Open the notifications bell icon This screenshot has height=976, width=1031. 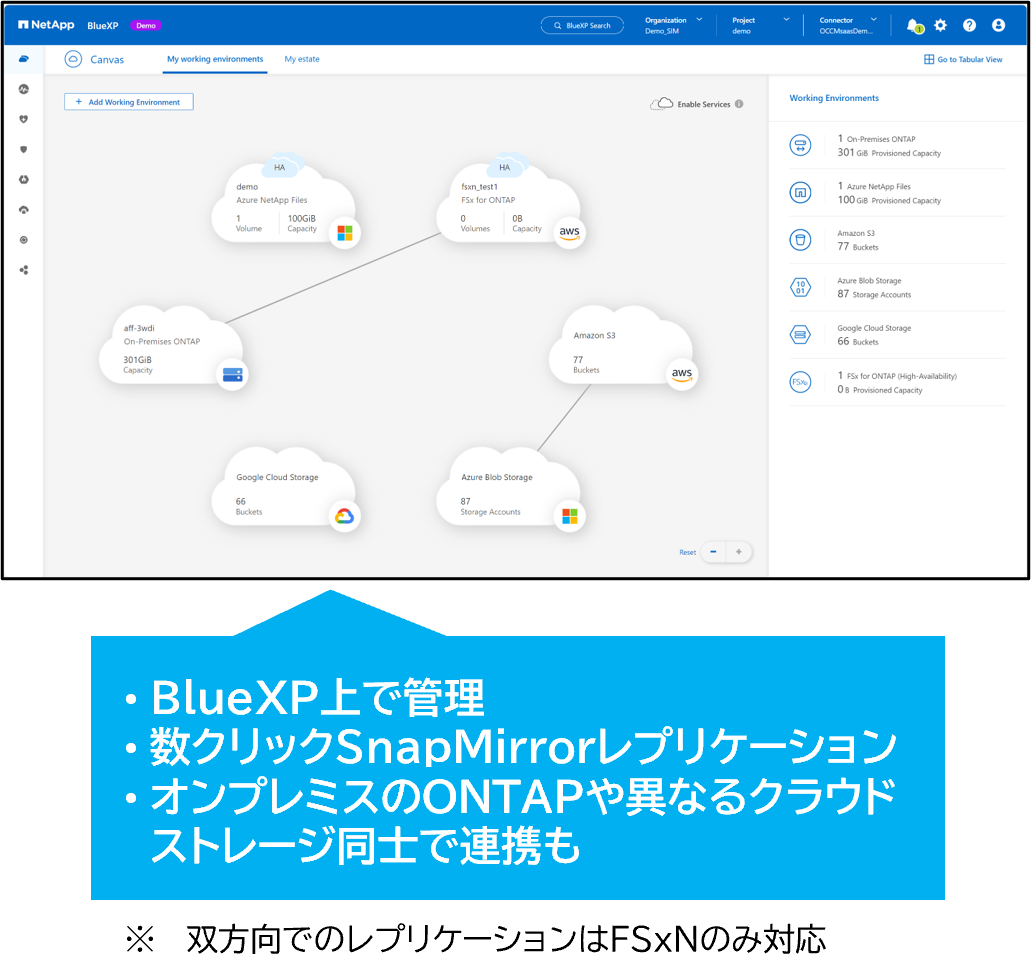913,26
